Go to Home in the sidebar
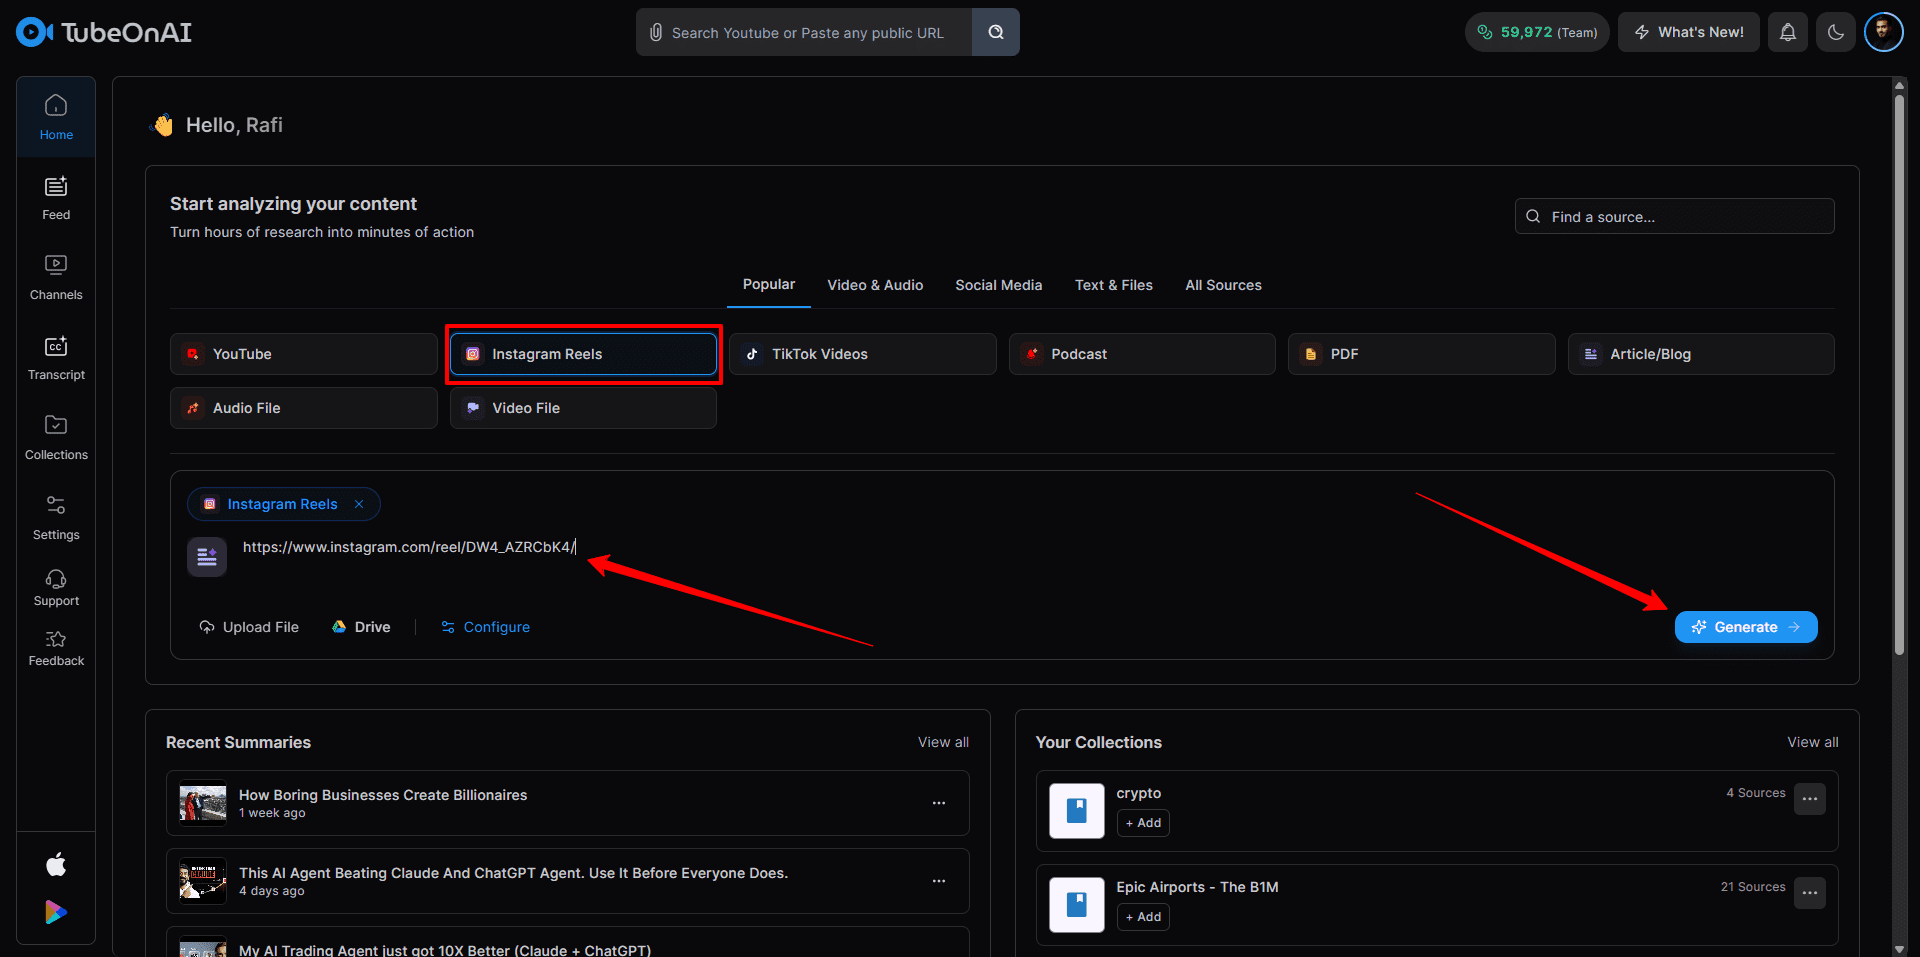The image size is (1920, 957). click(x=56, y=117)
